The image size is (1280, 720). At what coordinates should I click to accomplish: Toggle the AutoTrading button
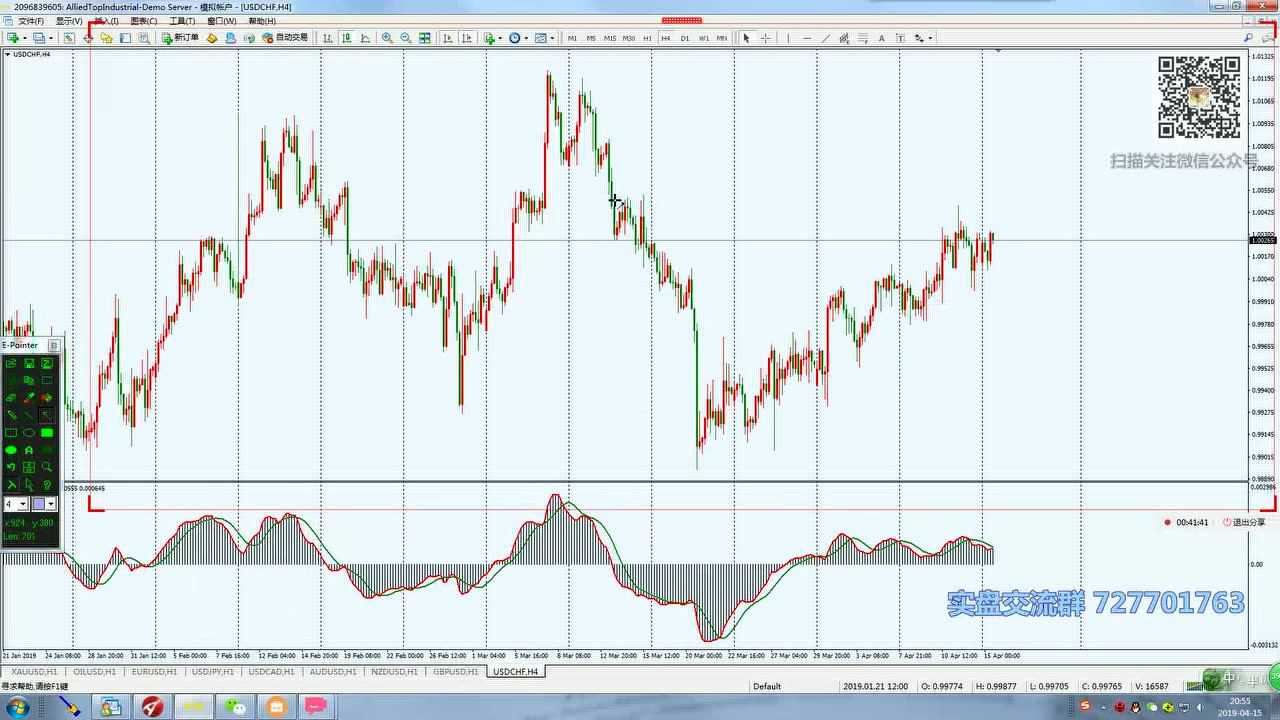click(285, 38)
